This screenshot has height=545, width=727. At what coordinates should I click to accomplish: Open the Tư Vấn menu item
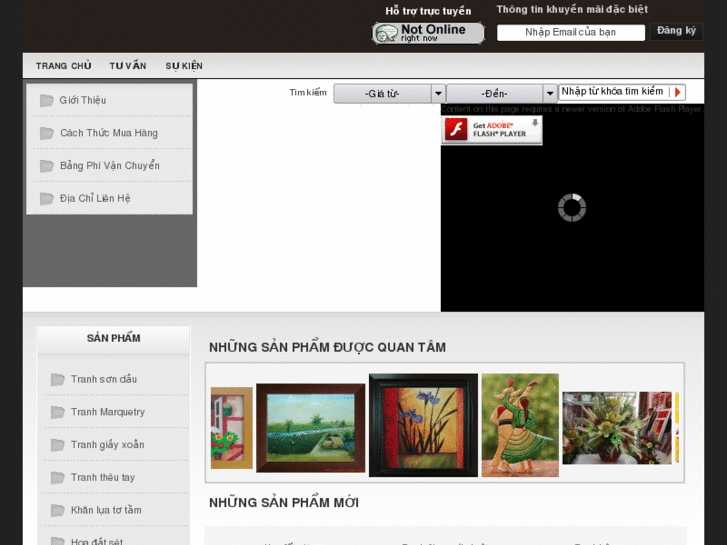click(128, 66)
